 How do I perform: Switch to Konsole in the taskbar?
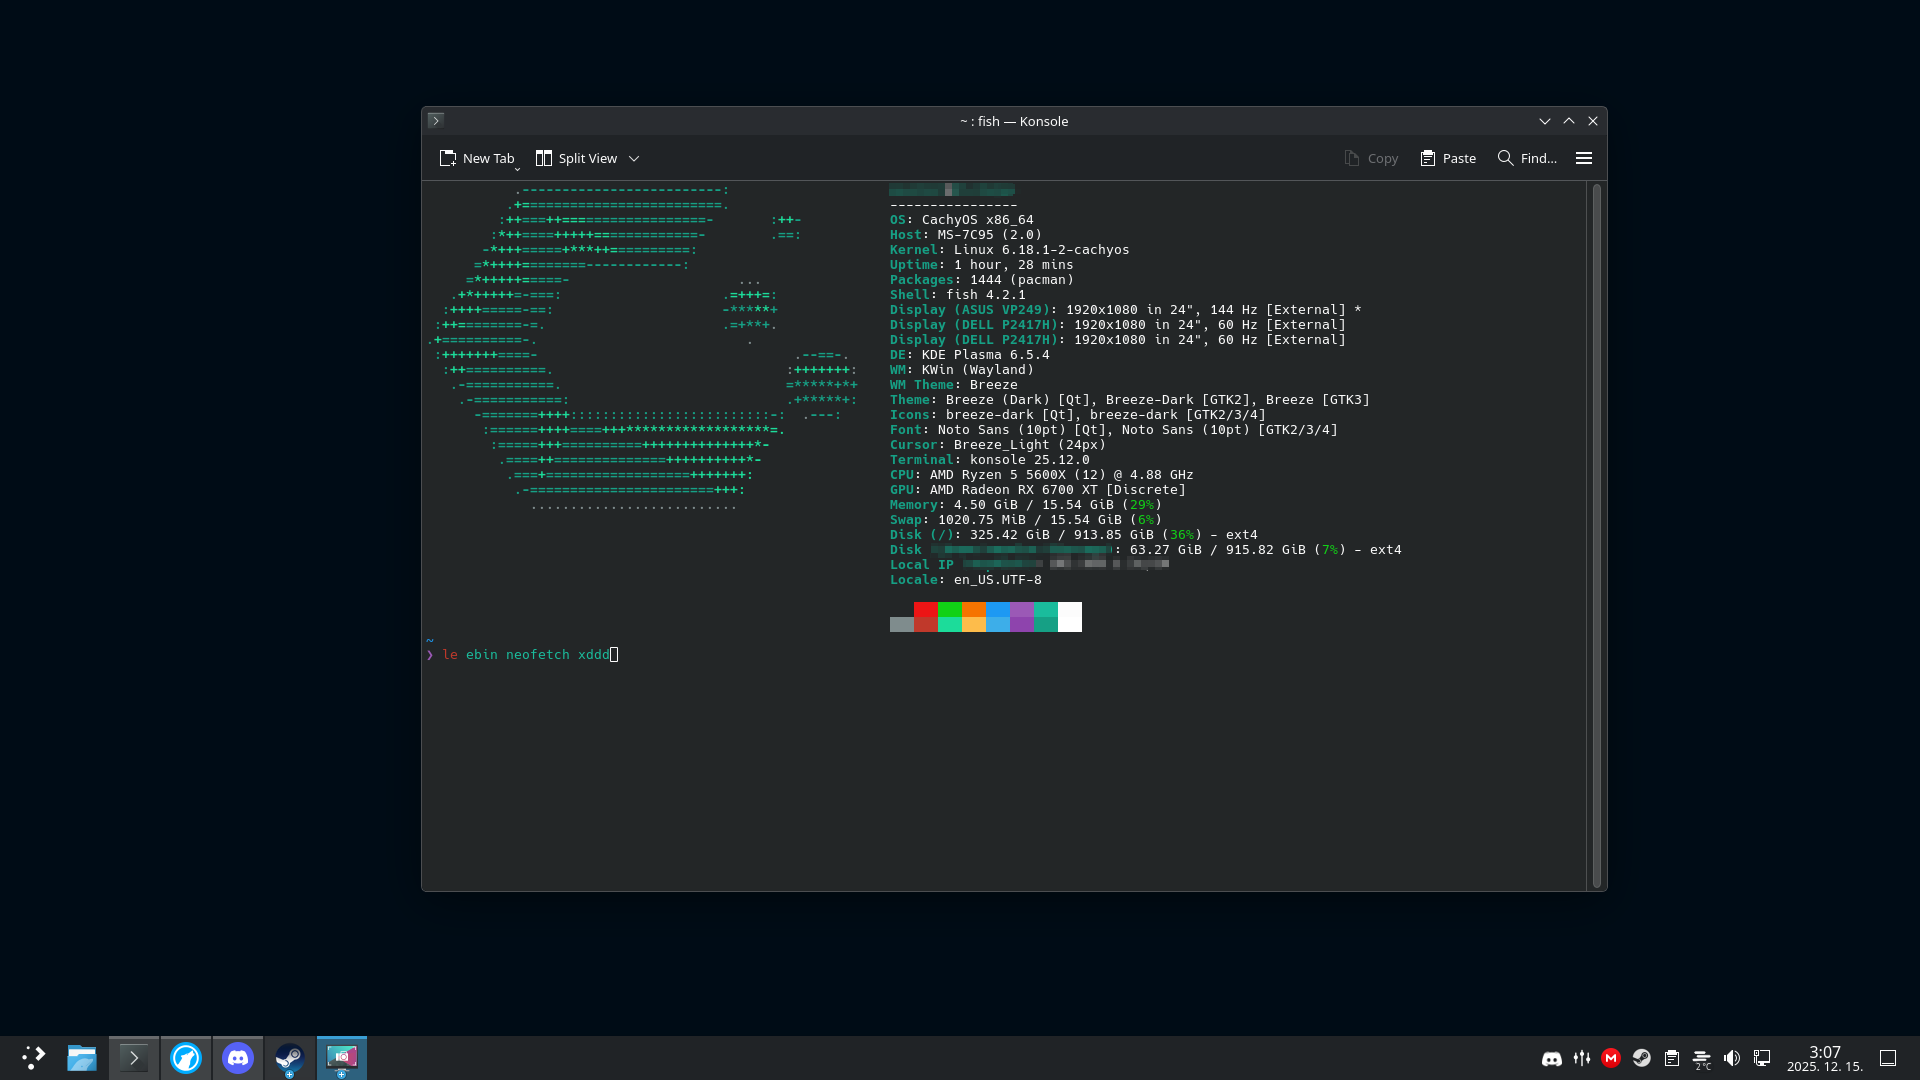(x=134, y=1058)
